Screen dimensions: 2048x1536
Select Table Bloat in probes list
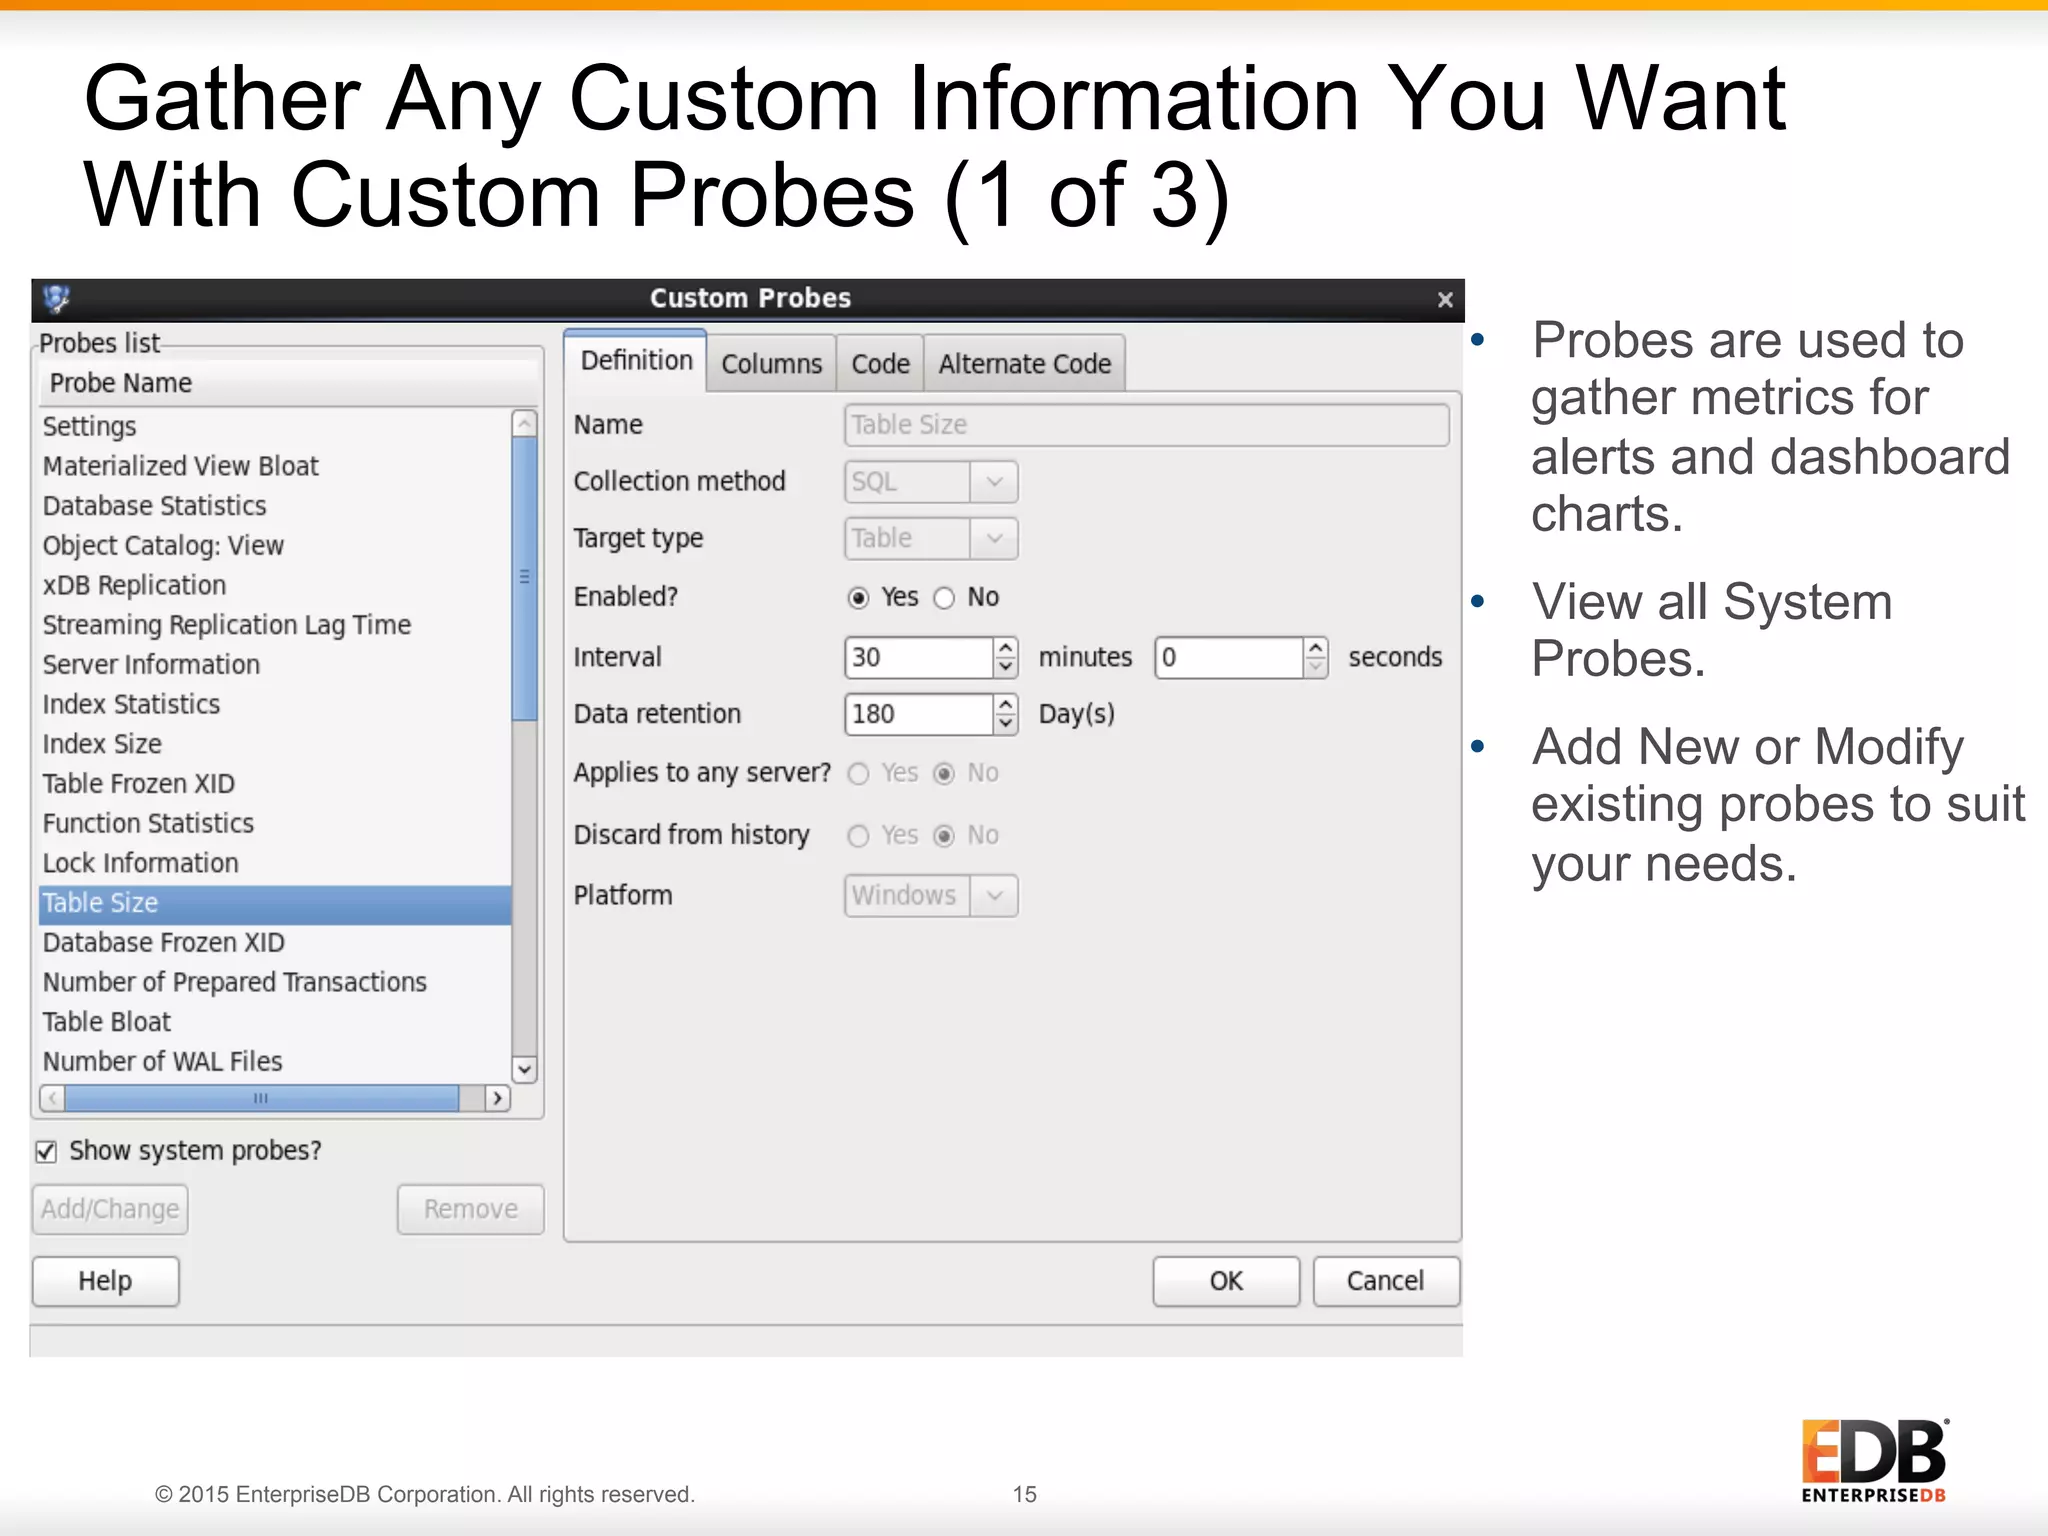click(x=107, y=1022)
